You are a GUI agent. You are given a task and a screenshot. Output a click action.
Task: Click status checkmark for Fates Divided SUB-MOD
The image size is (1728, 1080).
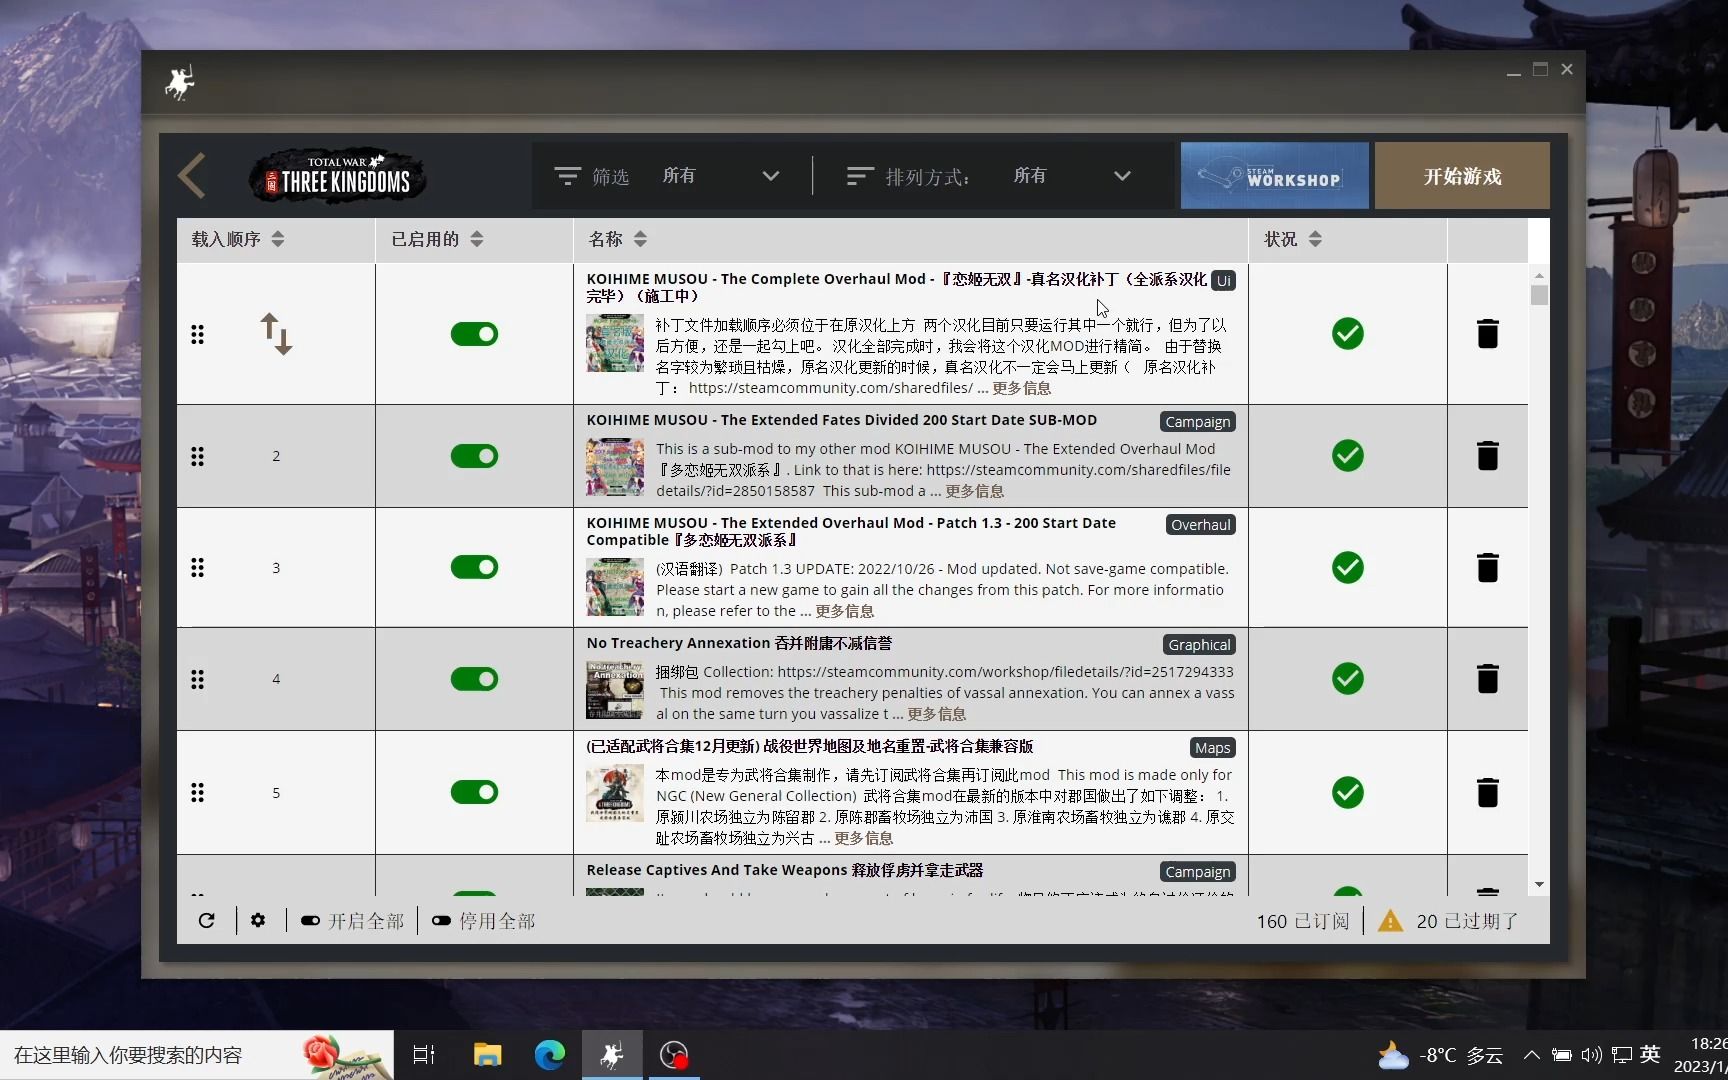pyautogui.click(x=1348, y=455)
